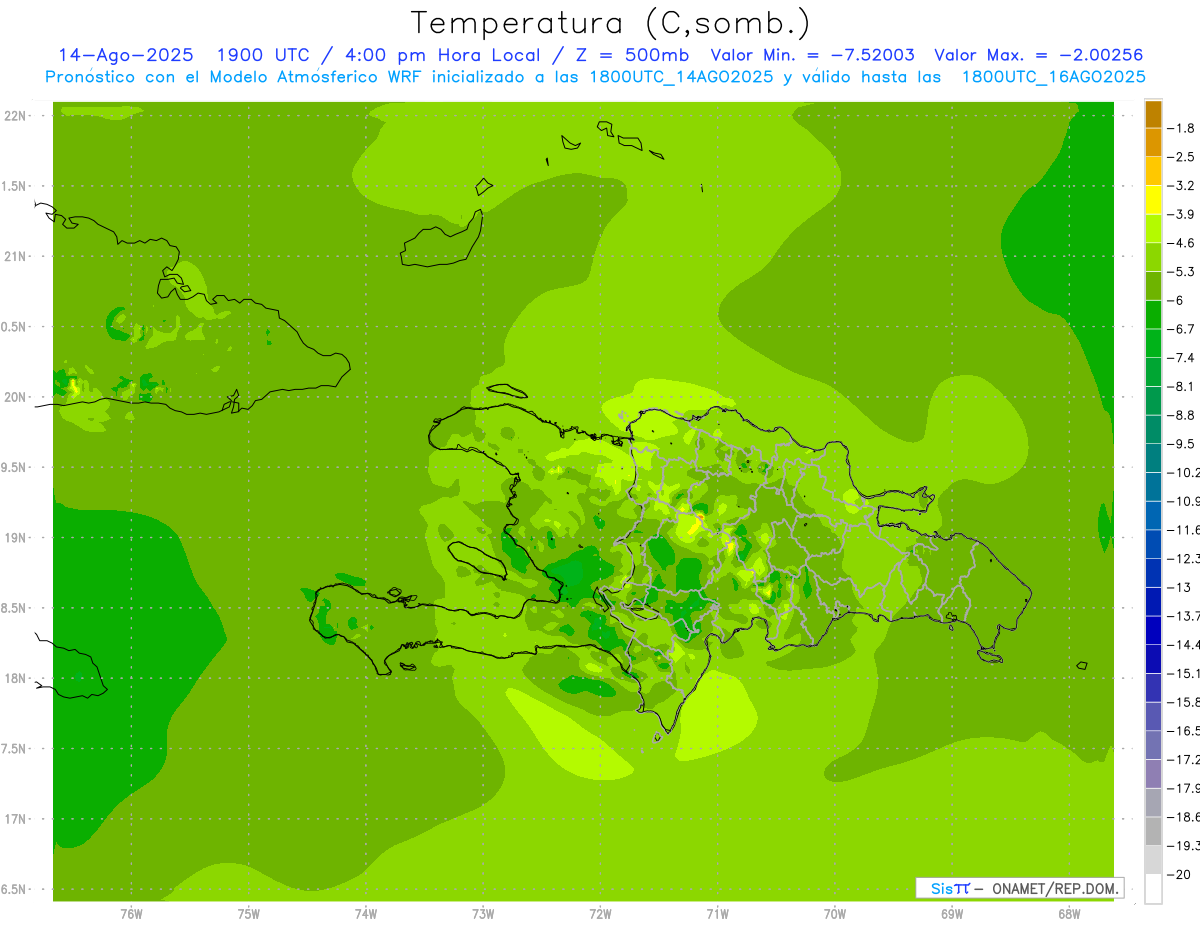Click the 76W longitude axis label
Viewport: 1200px width, 927px height.
click(131, 914)
